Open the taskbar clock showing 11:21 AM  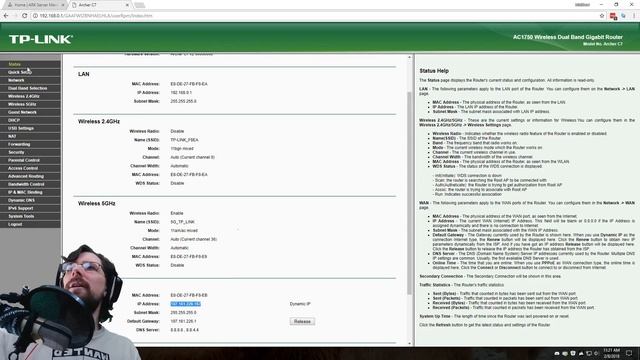611,353
